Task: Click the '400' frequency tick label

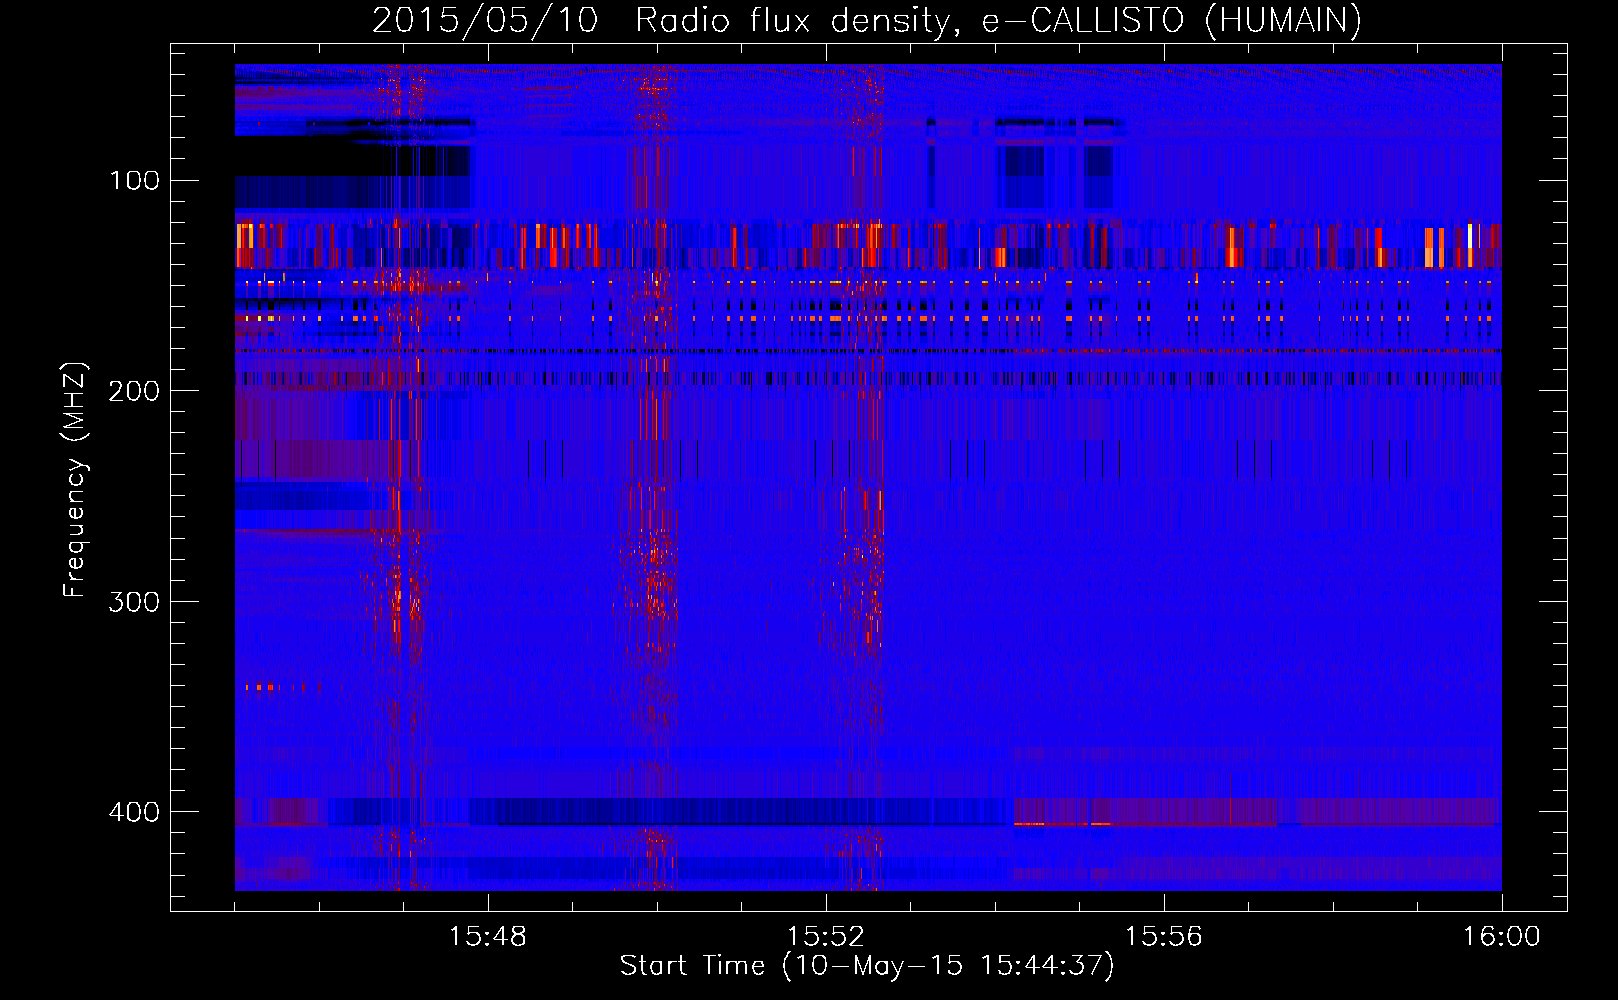Action: pyautogui.click(x=134, y=812)
